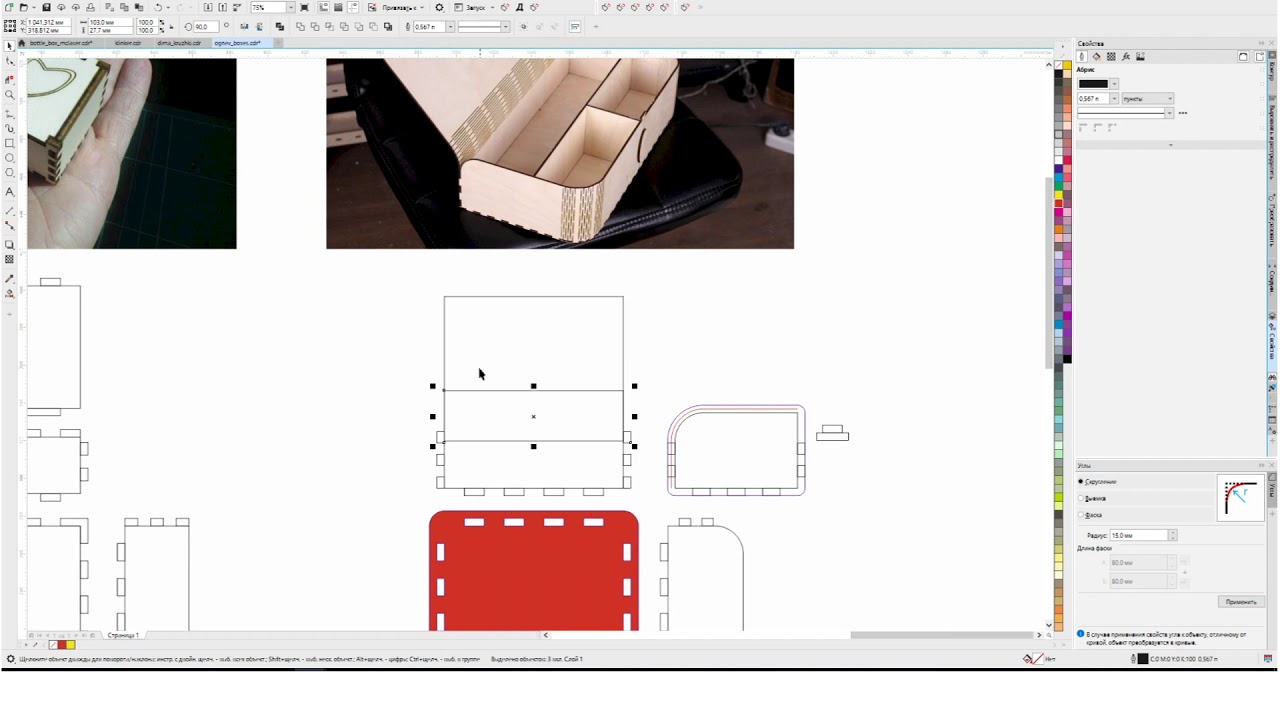The height and width of the screenshot is (720, 1280).
Task: Click the Применить apply button
Action: (x=1241, y=602)
